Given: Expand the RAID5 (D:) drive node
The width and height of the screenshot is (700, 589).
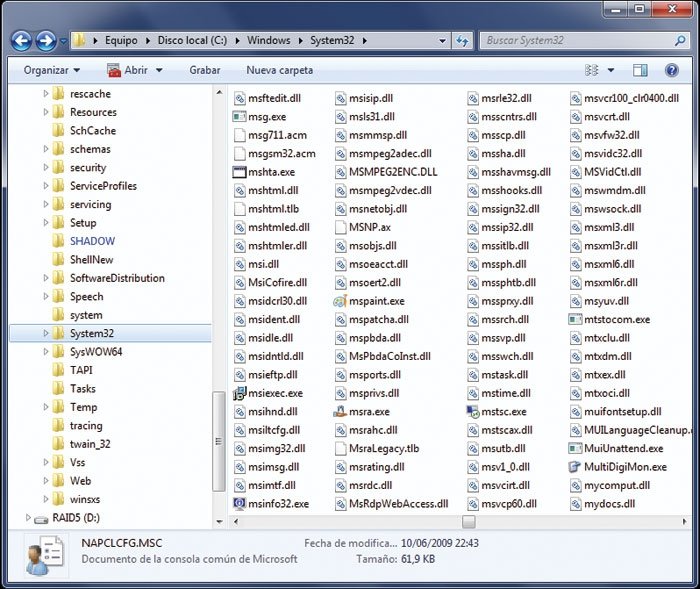Looking at the screenshot, I should [28, 518].
